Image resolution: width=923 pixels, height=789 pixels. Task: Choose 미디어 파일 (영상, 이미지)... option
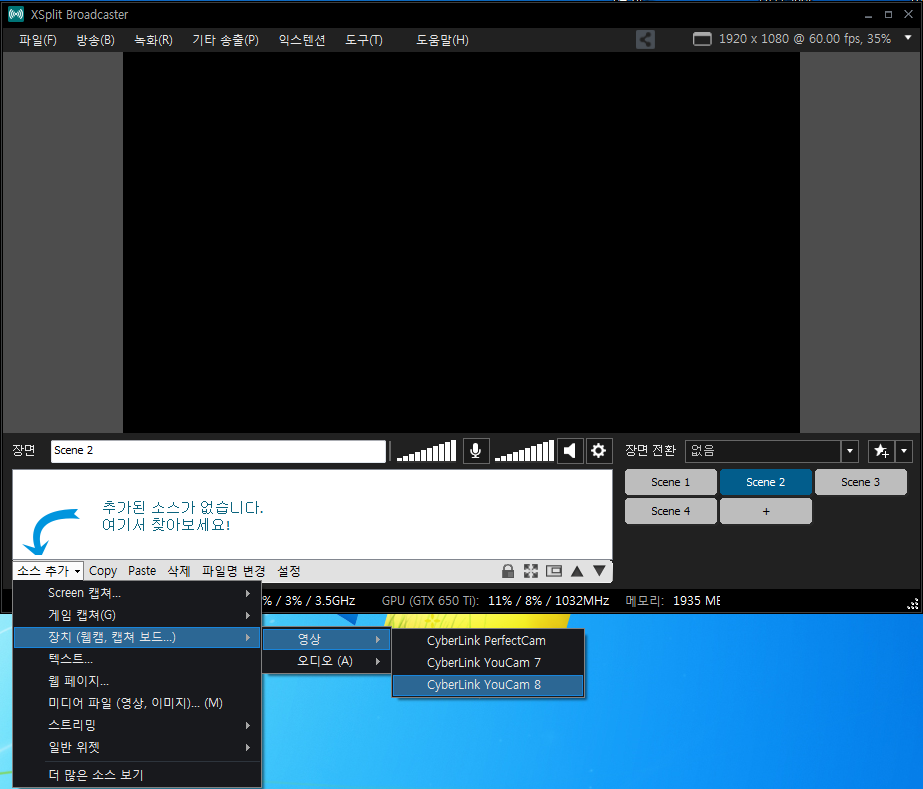137,703
